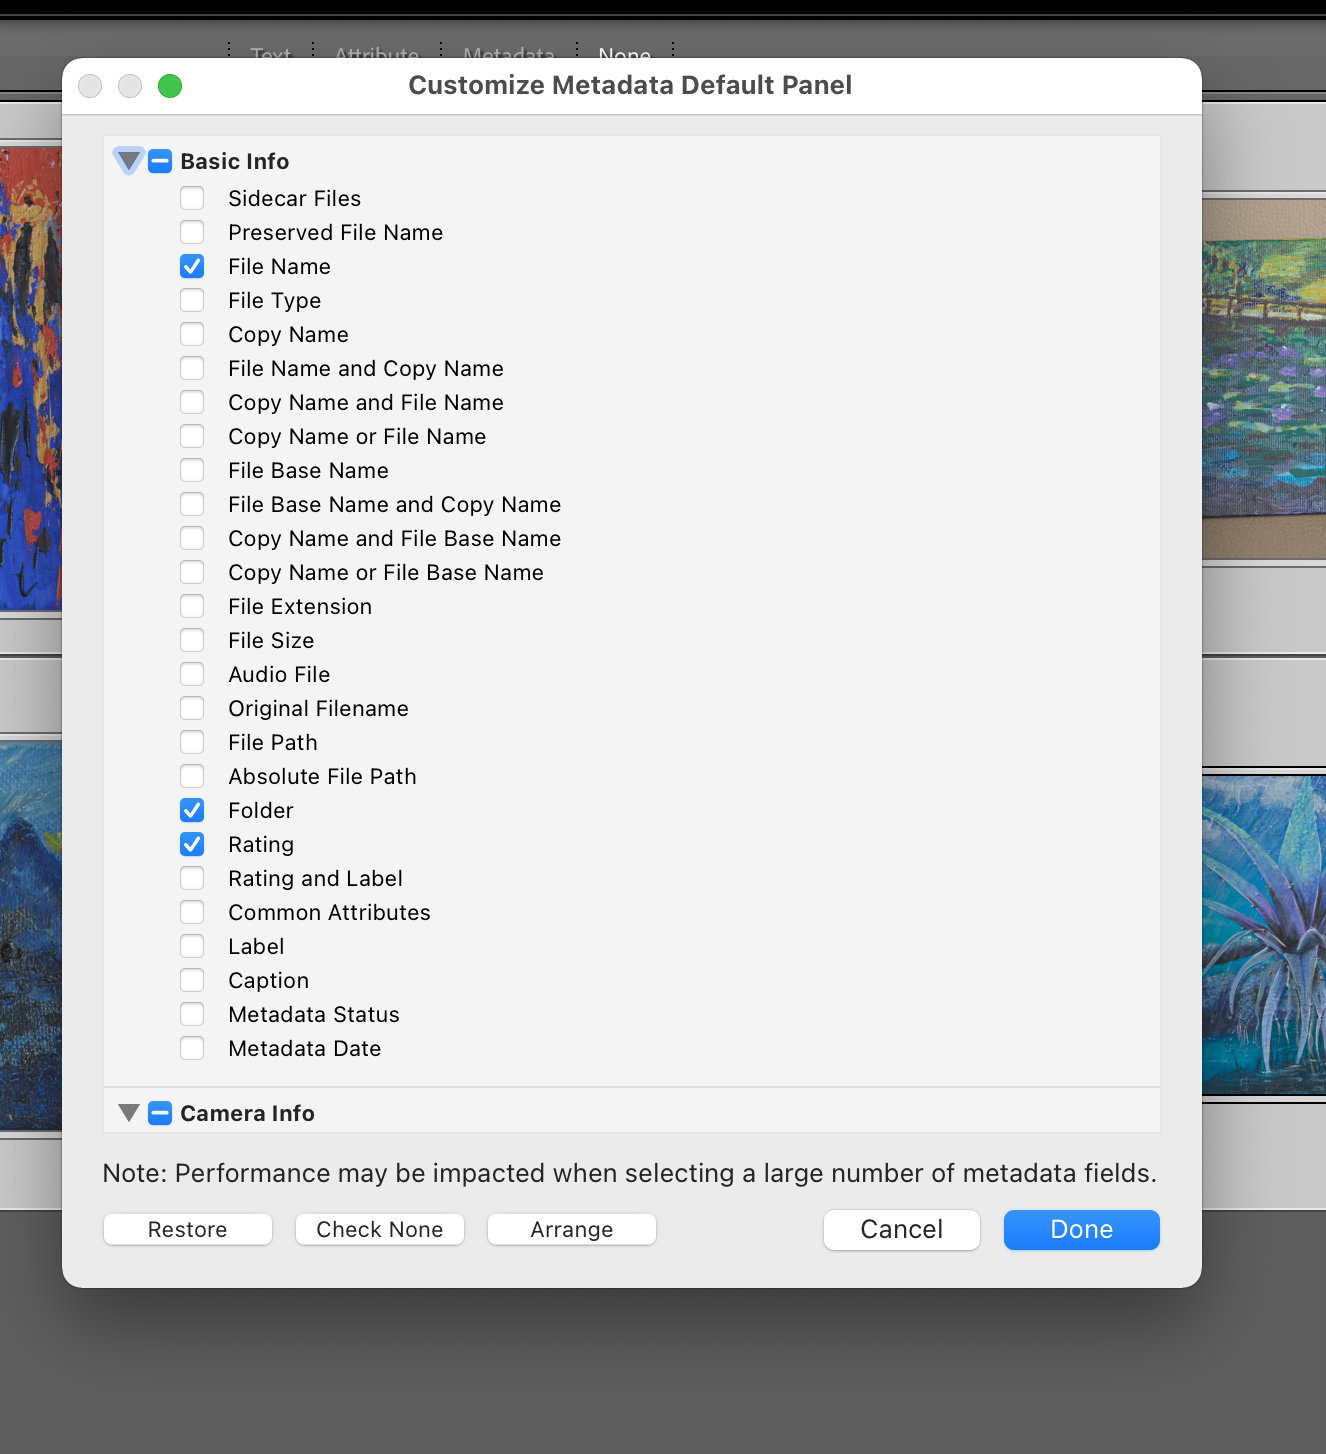1326x1454 pixels.
Task: Disable the File Name checkbox
Action: coord(192,266)
